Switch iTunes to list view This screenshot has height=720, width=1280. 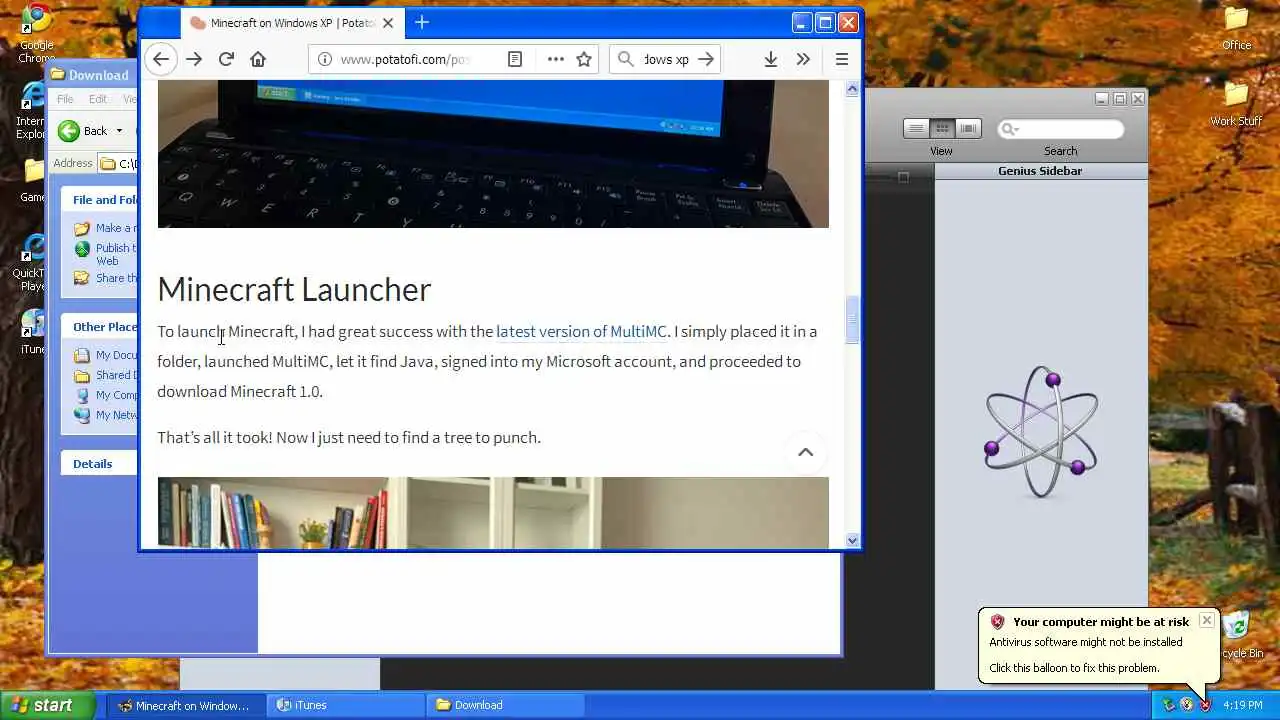(x=916, y=128)
